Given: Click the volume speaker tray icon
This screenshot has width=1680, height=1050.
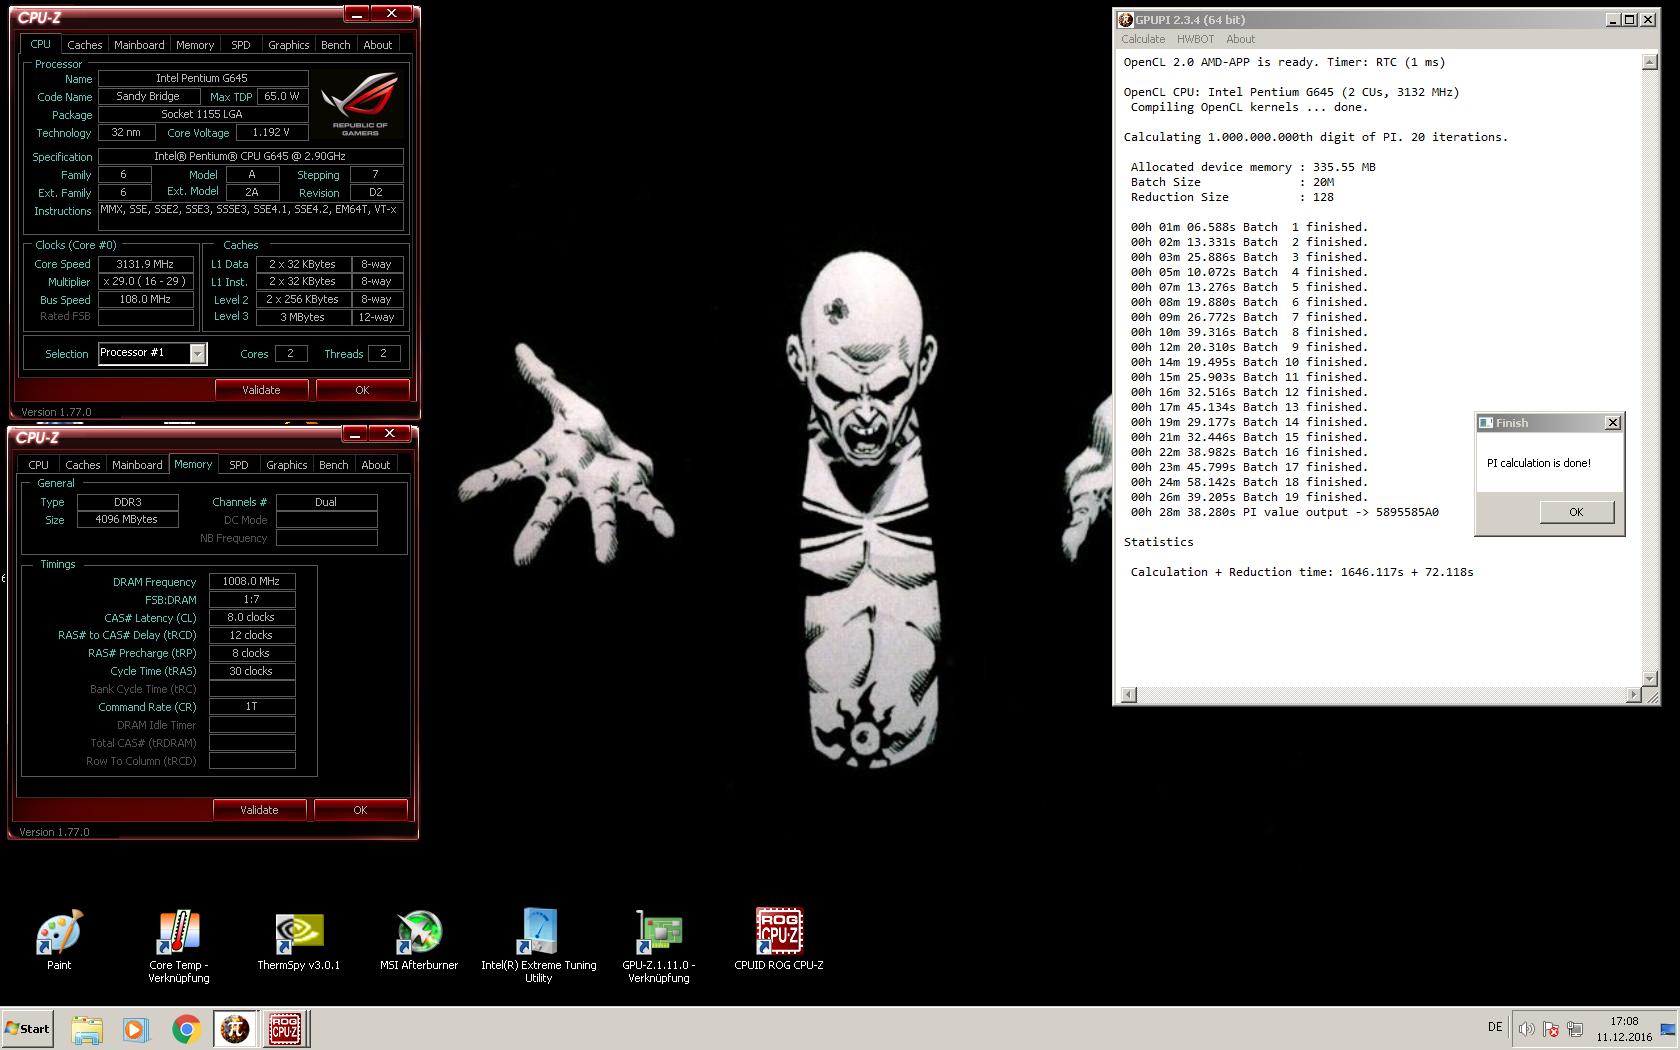Looking at the screenshot, I should coord(1526,1029).
